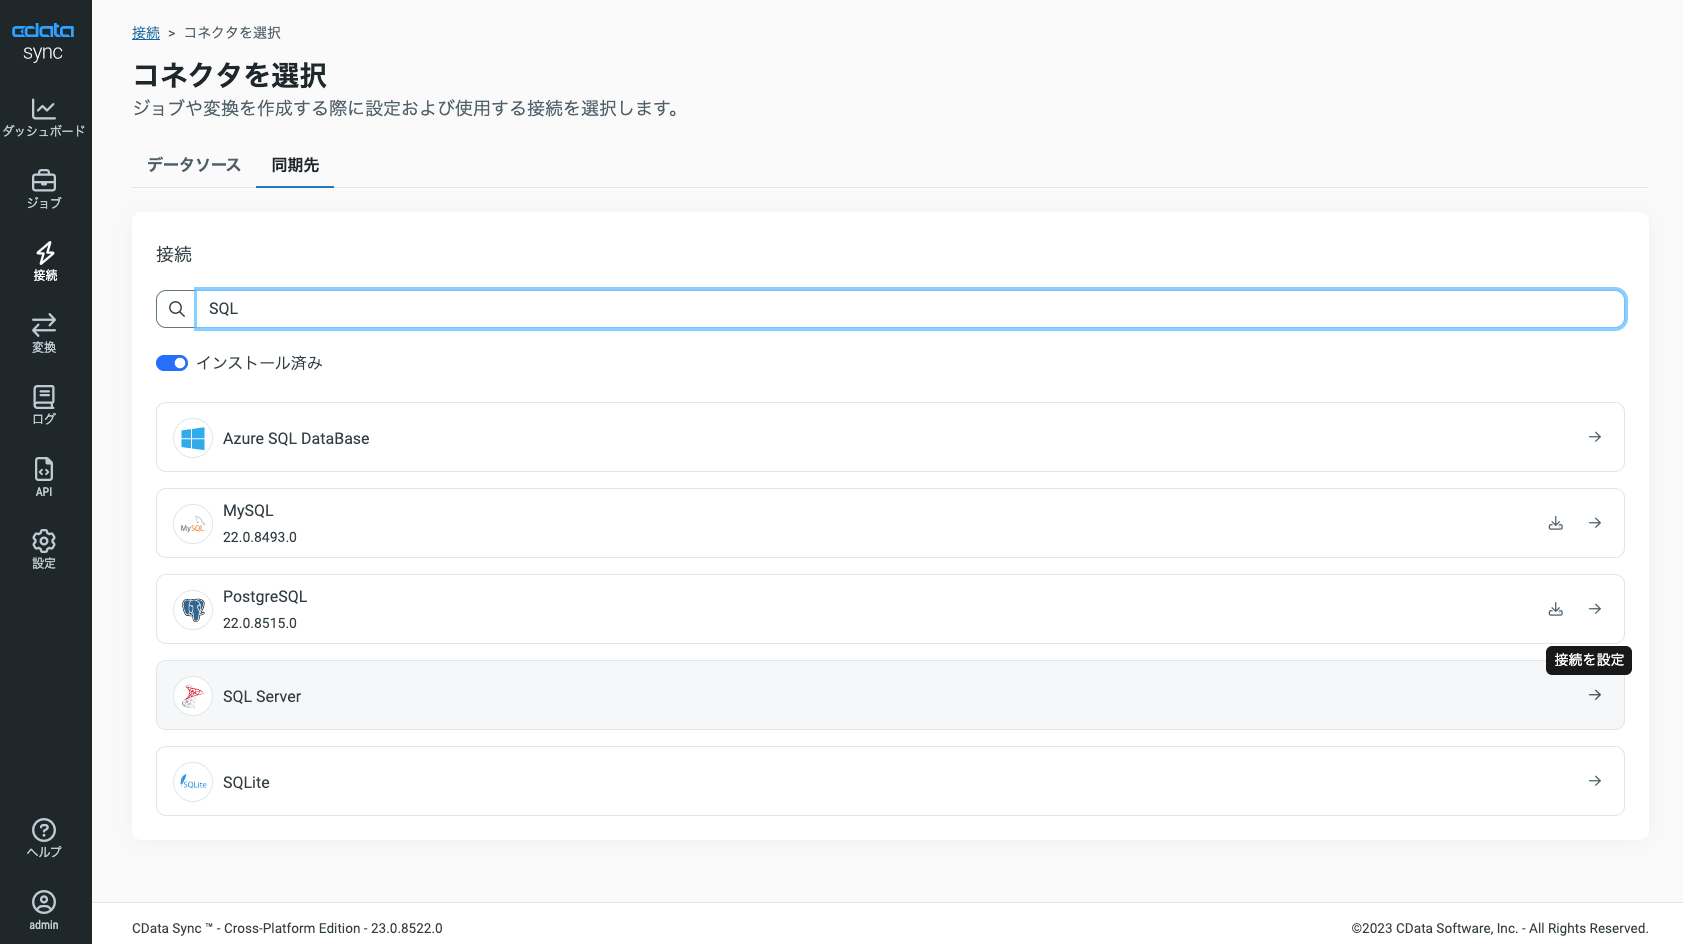This screenshot has height=944, width=1683.
Task: Click the CData Sync logo
Action: pos(43,41)
